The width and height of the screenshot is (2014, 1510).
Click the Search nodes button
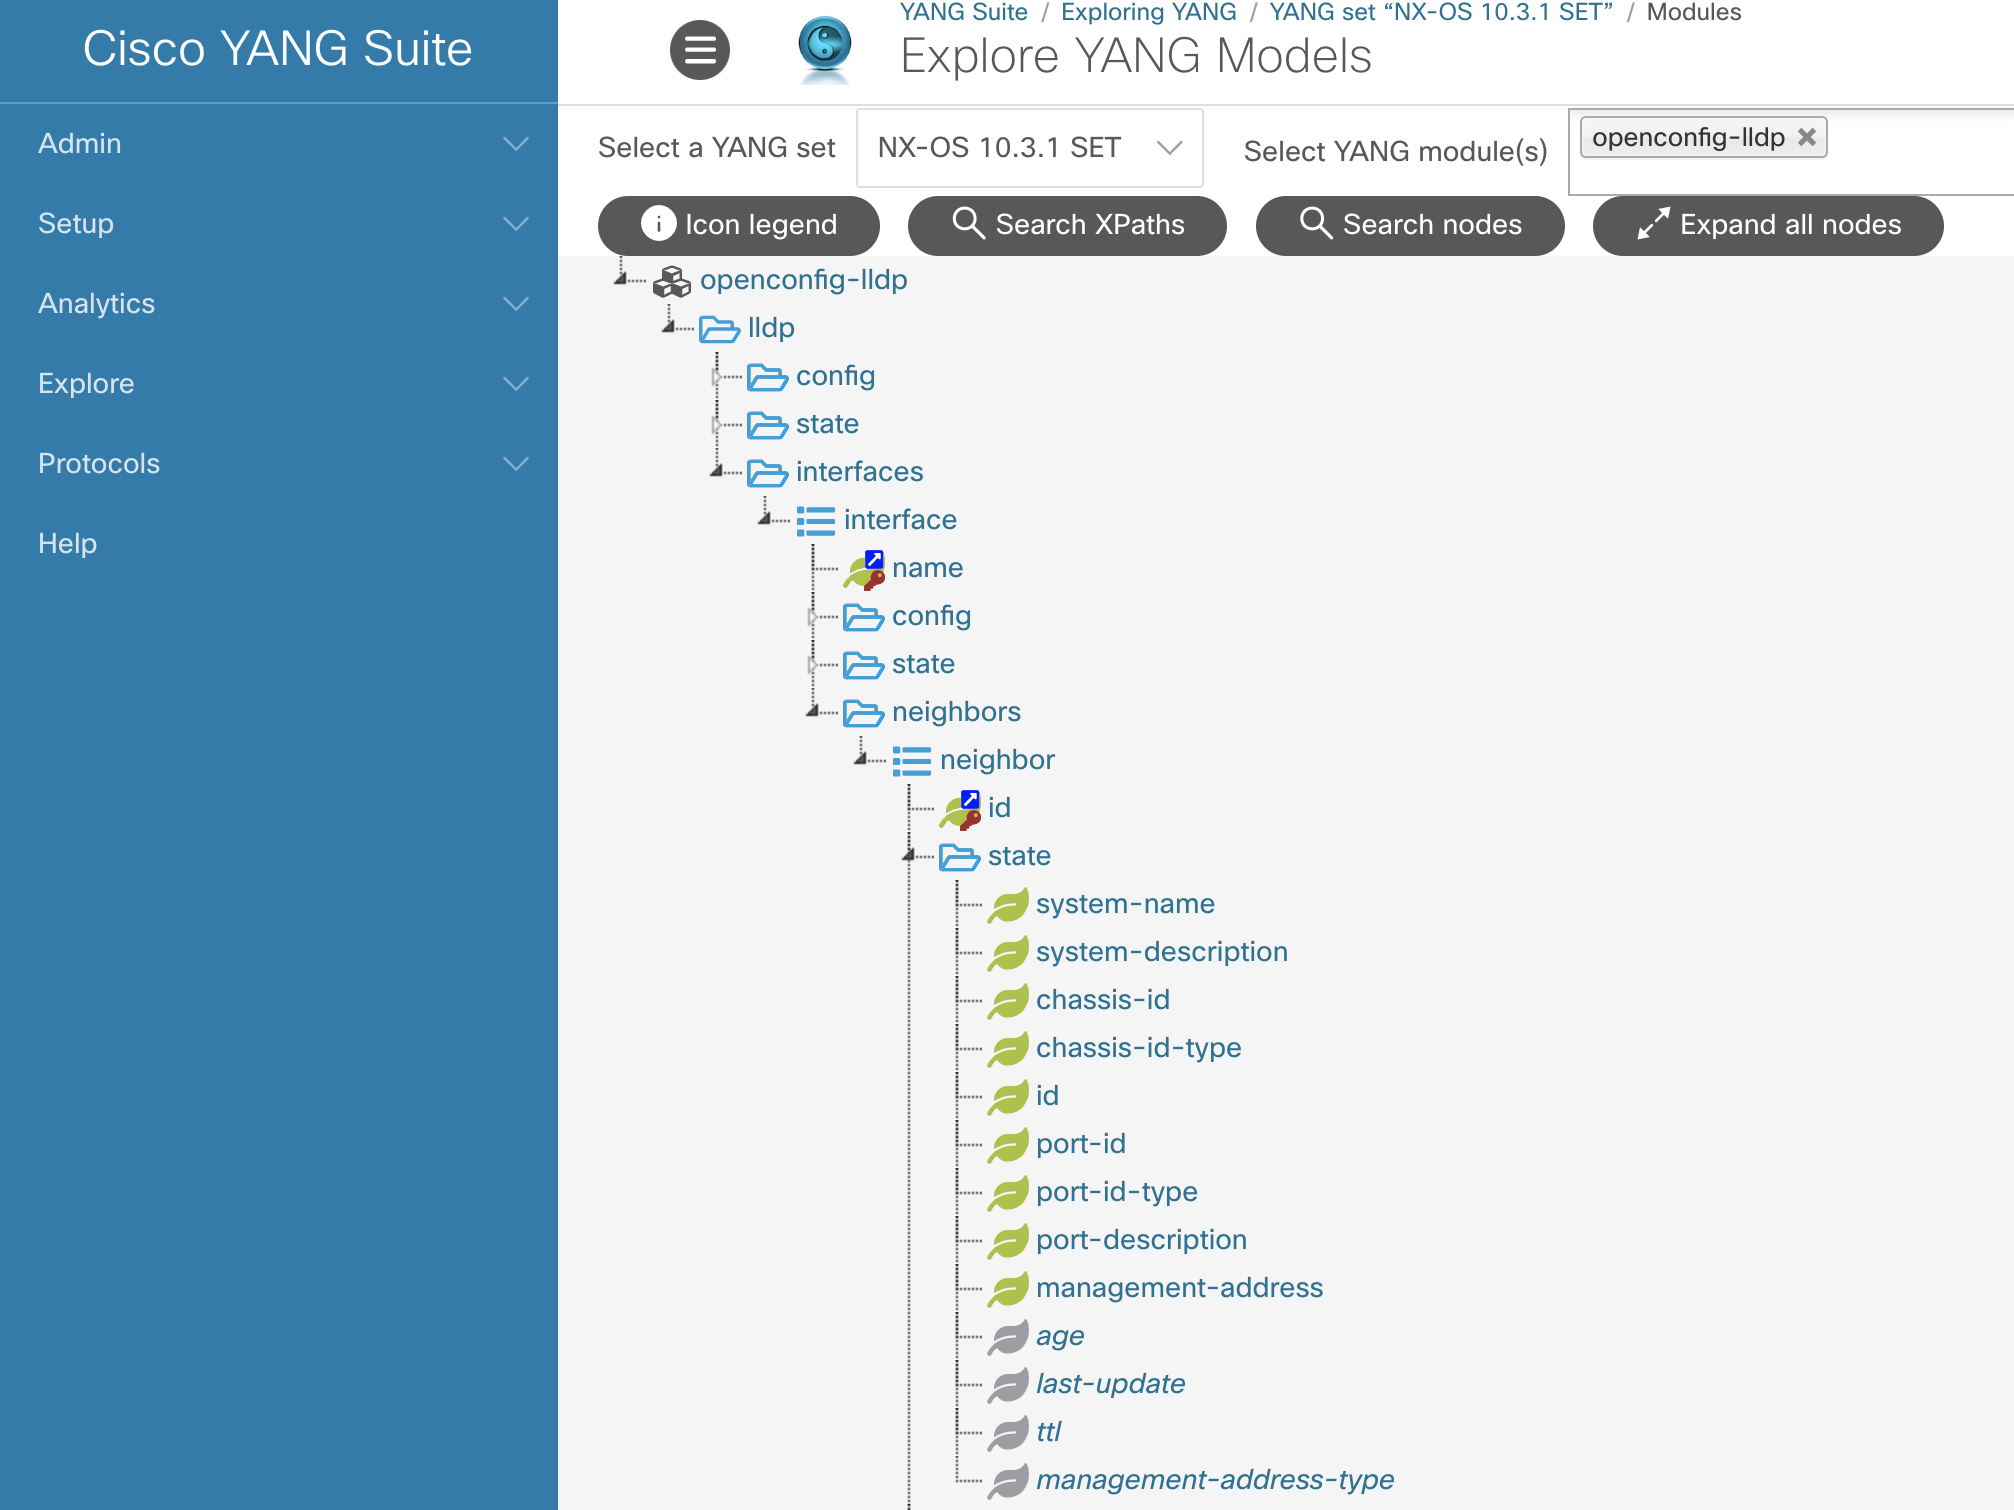click(1410, 225)
